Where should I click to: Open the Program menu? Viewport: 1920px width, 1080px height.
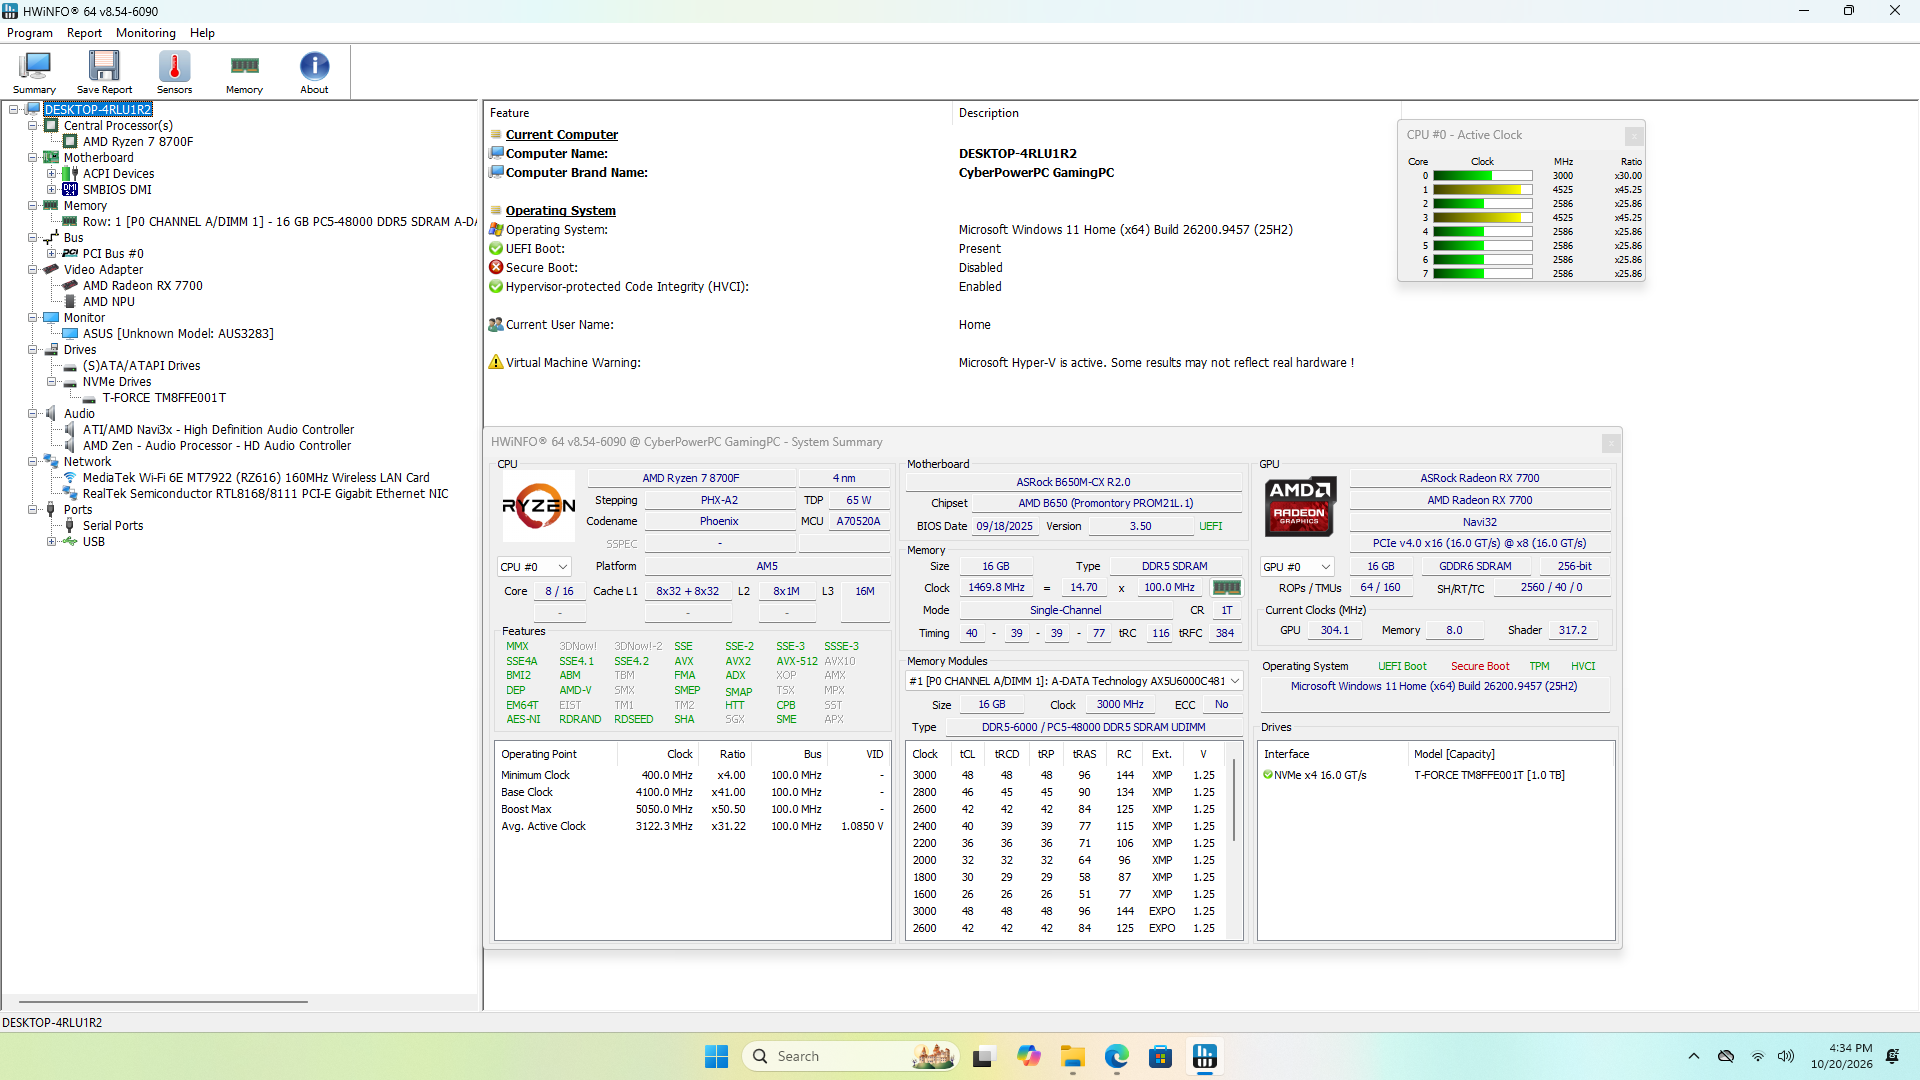pos(30,33)
